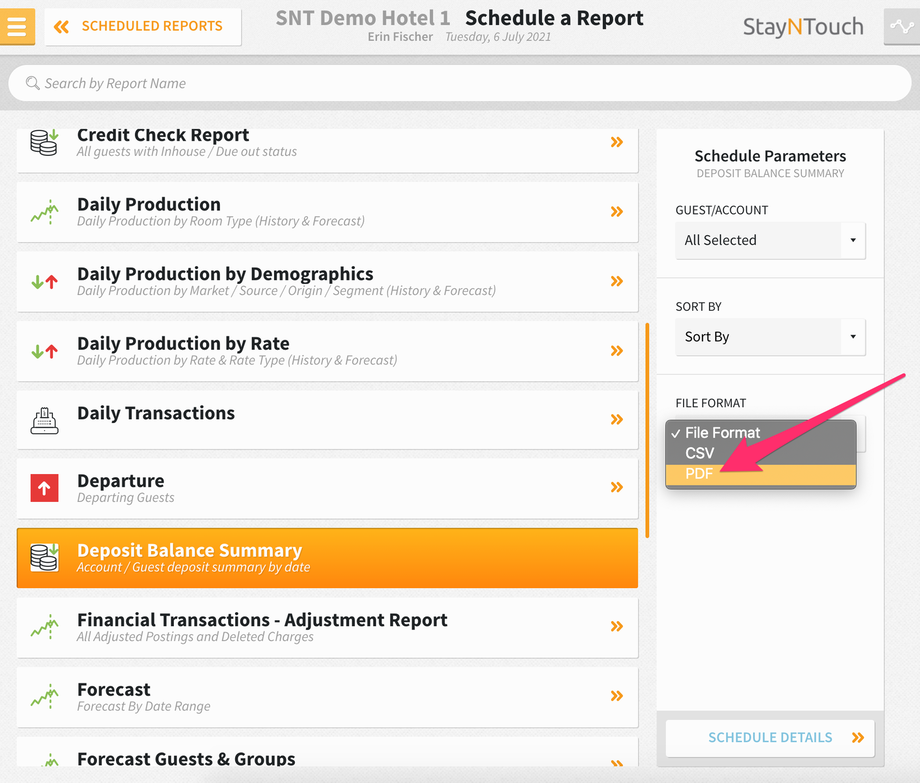Expand Forecast report double-chevron
The height and width of the screenshot is (783, 920).
coord(616,696)
